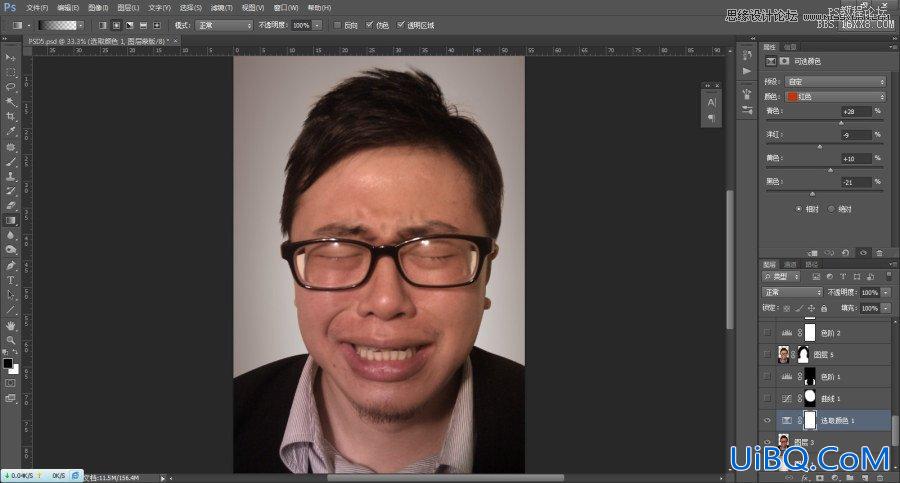Select the Relative radio button

pyautogui.click(x=798, y=209)
